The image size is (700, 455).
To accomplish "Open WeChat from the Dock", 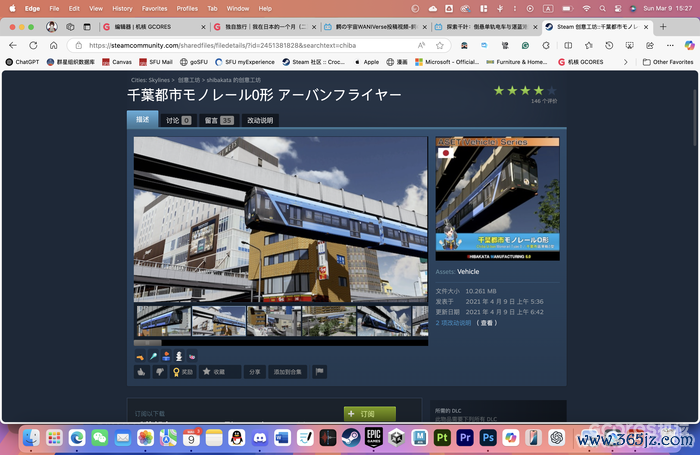I will tap(100, 438).
